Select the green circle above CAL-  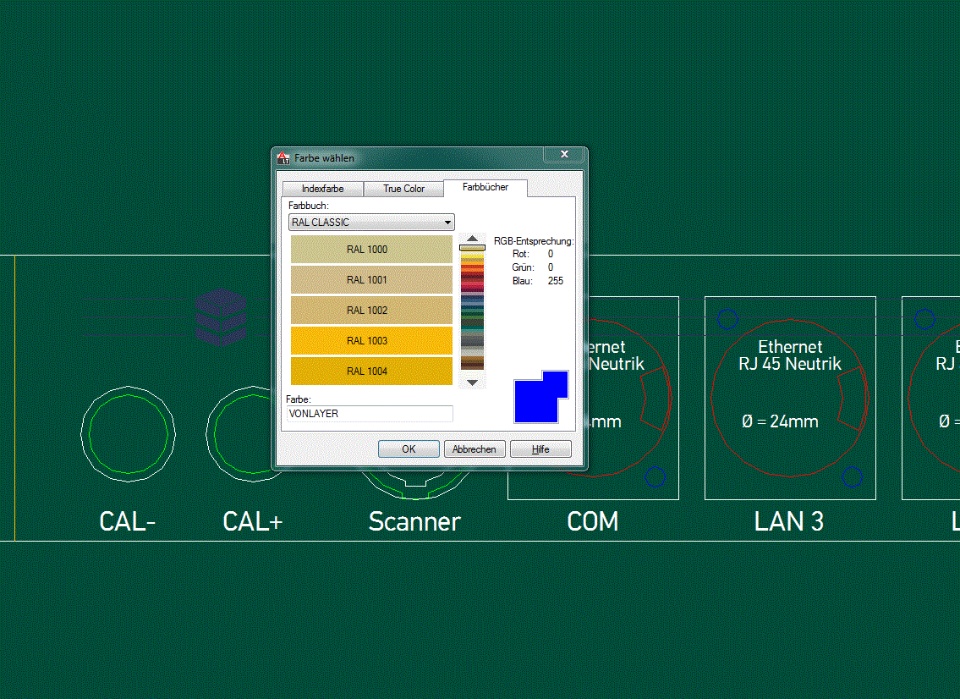point(128,434)
